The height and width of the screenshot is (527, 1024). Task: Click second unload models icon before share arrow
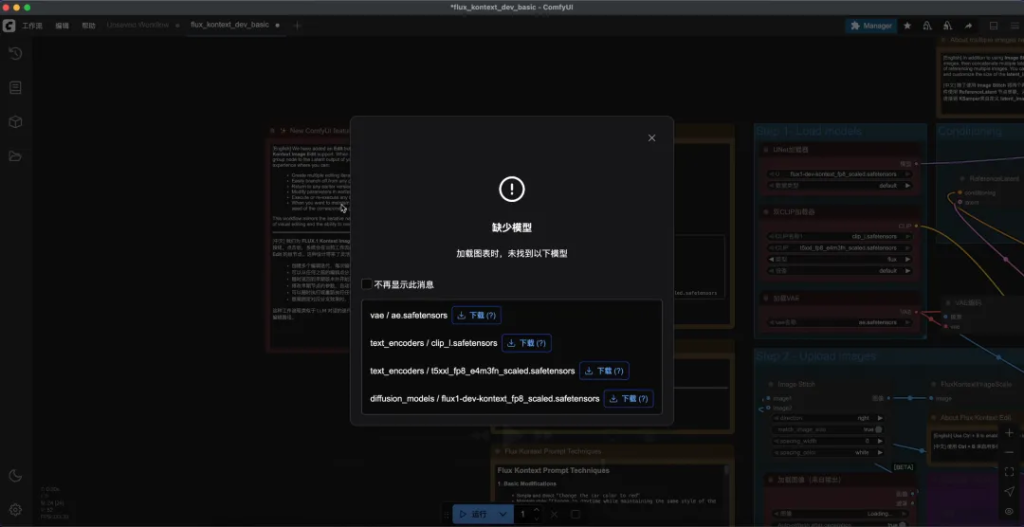948,25
